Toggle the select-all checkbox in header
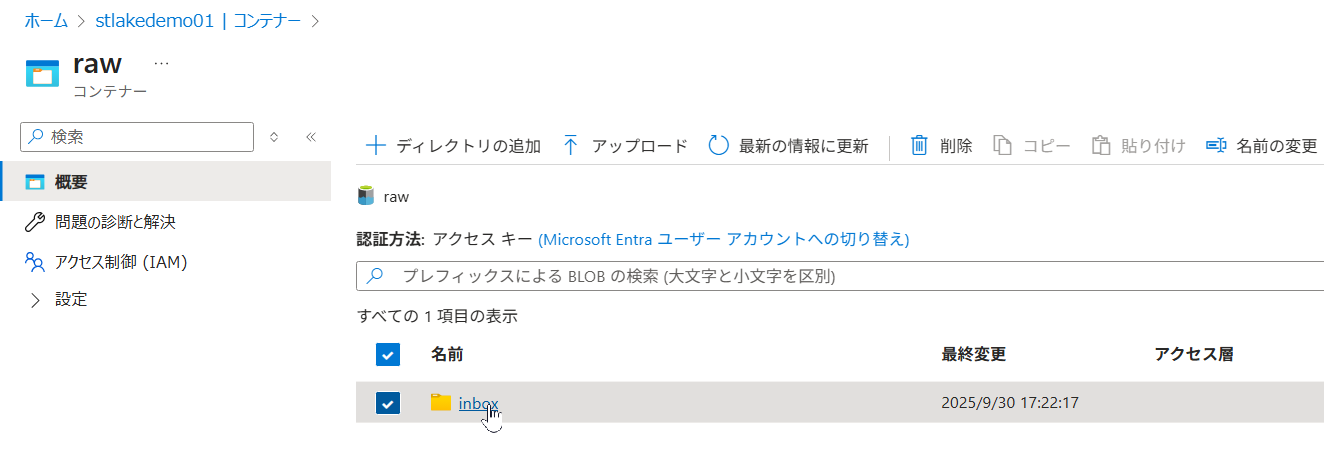 [x=388, y=354]
